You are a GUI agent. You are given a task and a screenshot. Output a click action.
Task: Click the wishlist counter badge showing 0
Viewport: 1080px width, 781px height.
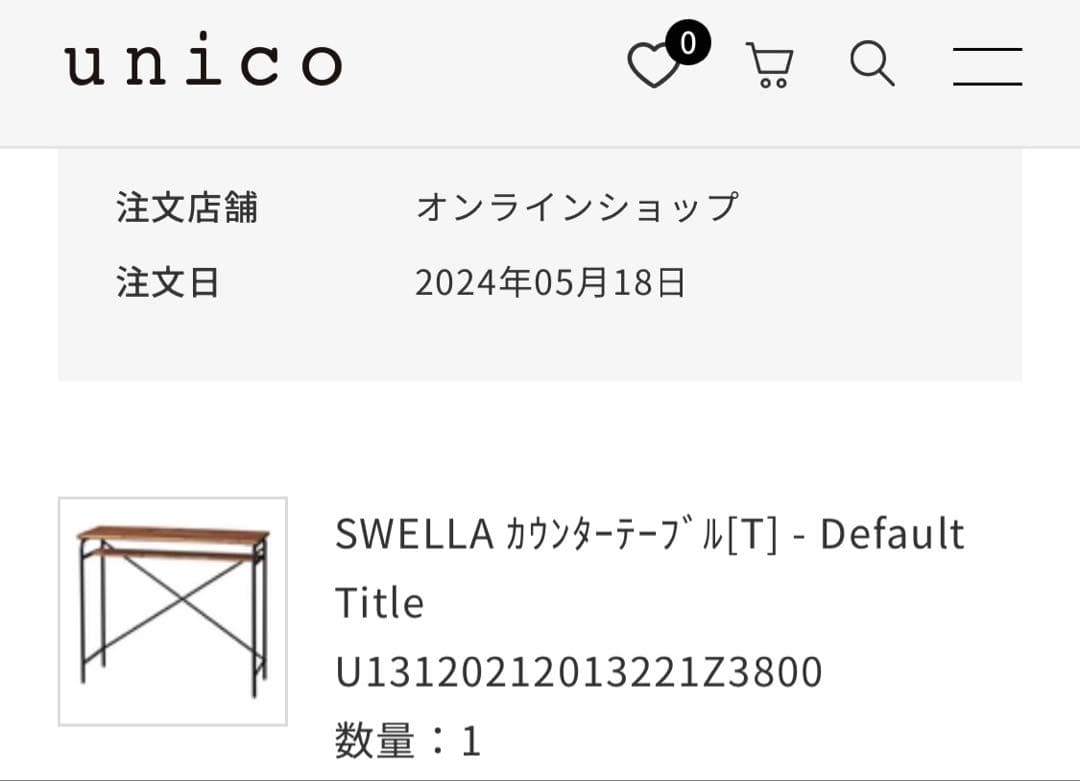pyautogui.click(x=689, y=43)
